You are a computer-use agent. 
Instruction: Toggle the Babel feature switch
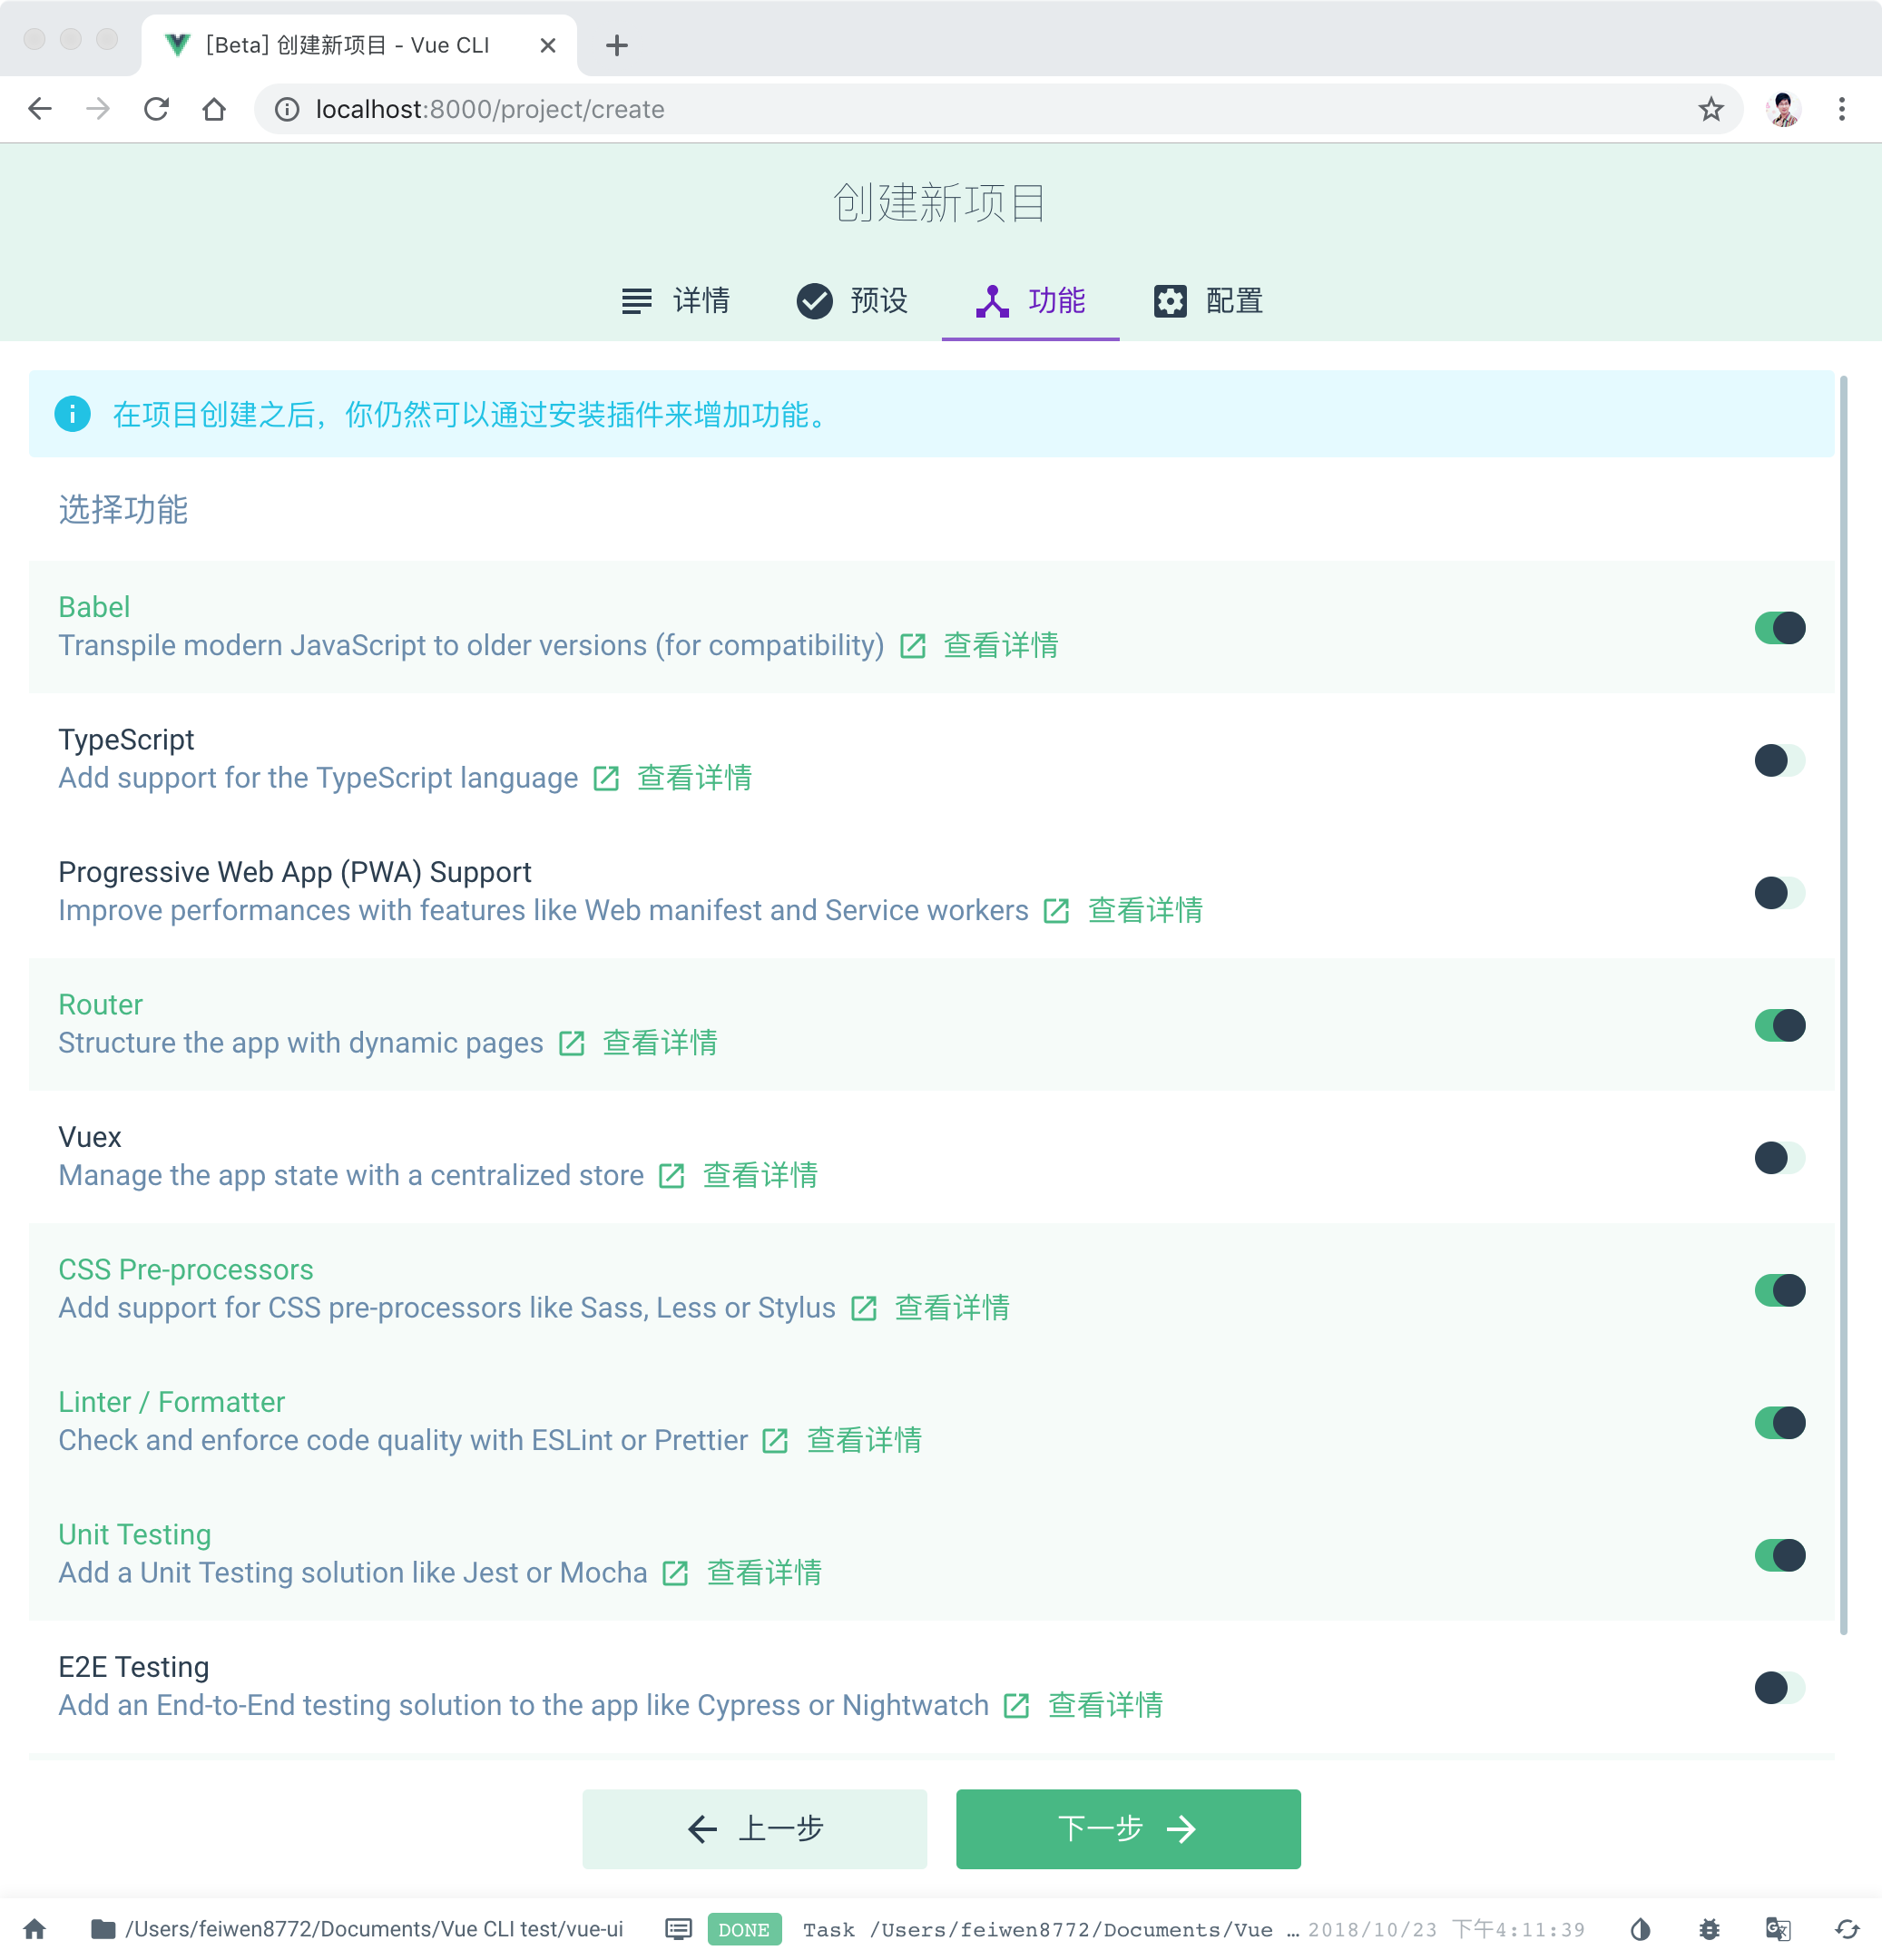point(1779,628)
